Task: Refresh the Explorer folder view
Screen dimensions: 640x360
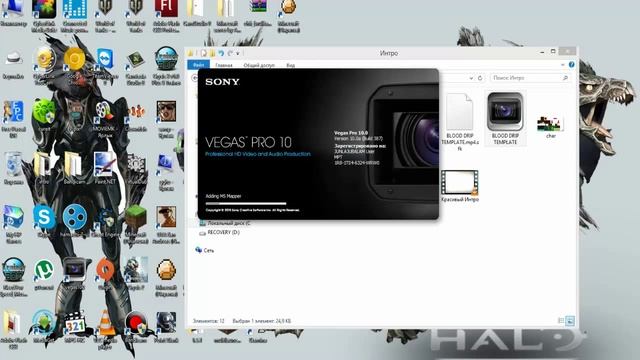Action: click(480, 78)
